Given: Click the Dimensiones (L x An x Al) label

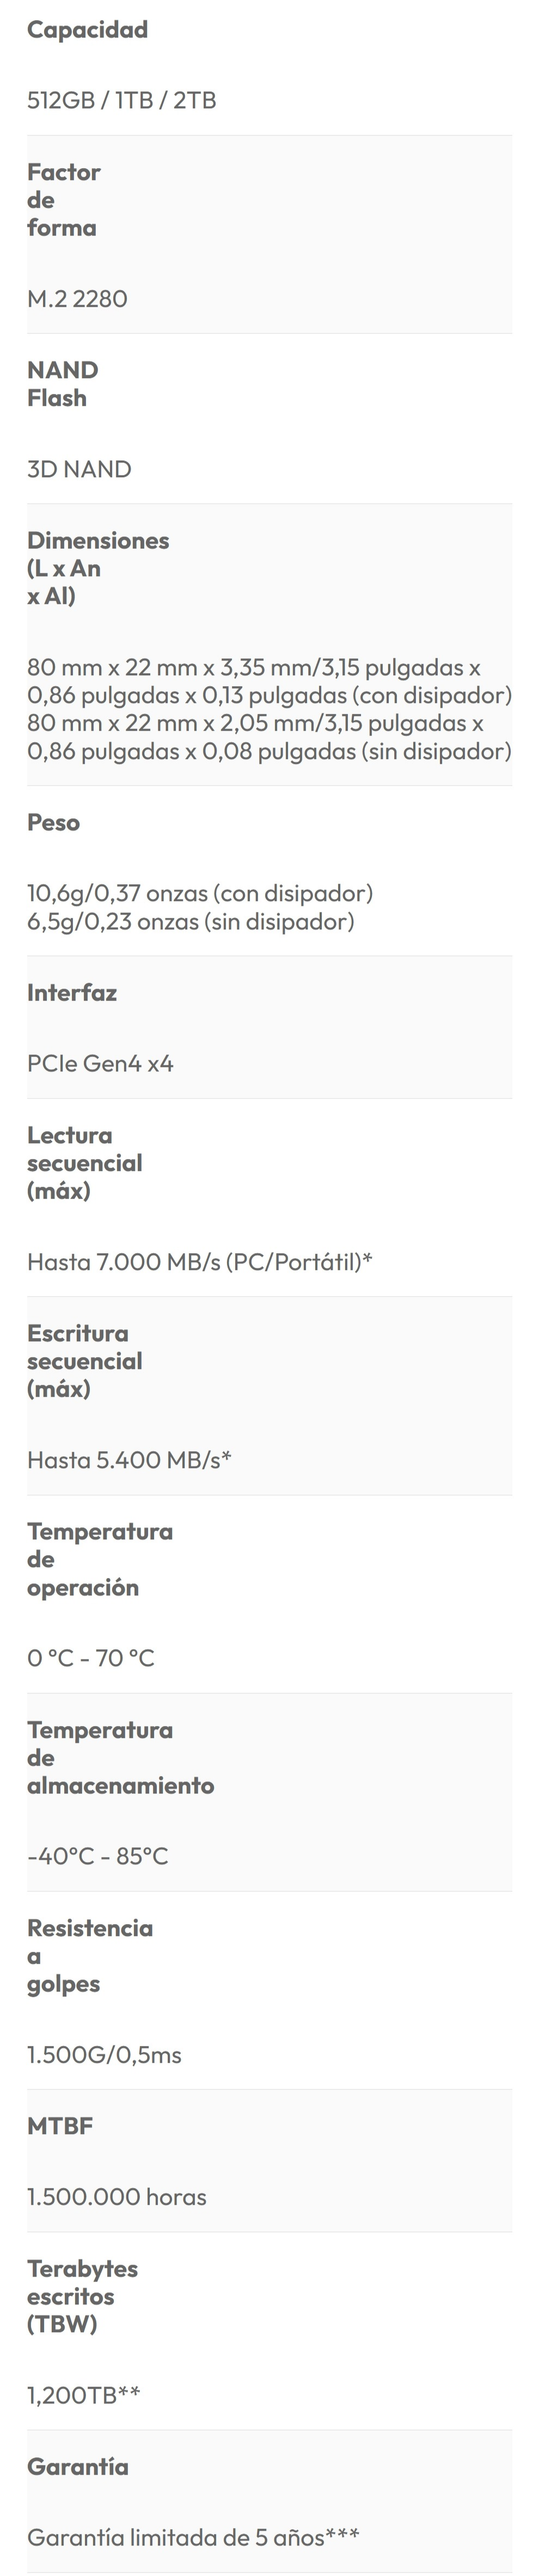Looking at the screenshot, I should click(97, 568).
